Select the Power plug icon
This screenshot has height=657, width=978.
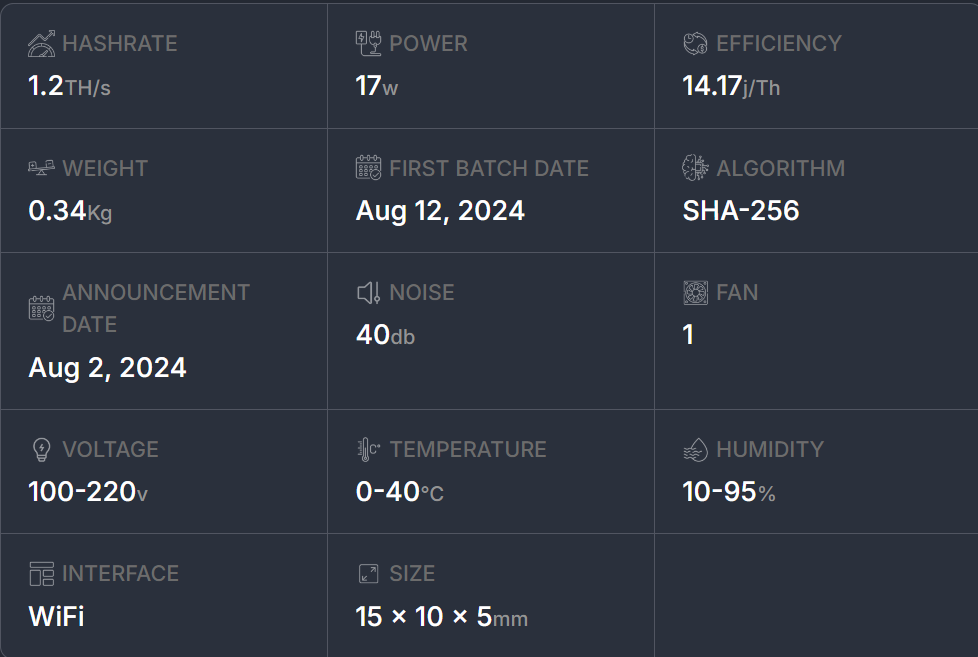pos(368,43)
